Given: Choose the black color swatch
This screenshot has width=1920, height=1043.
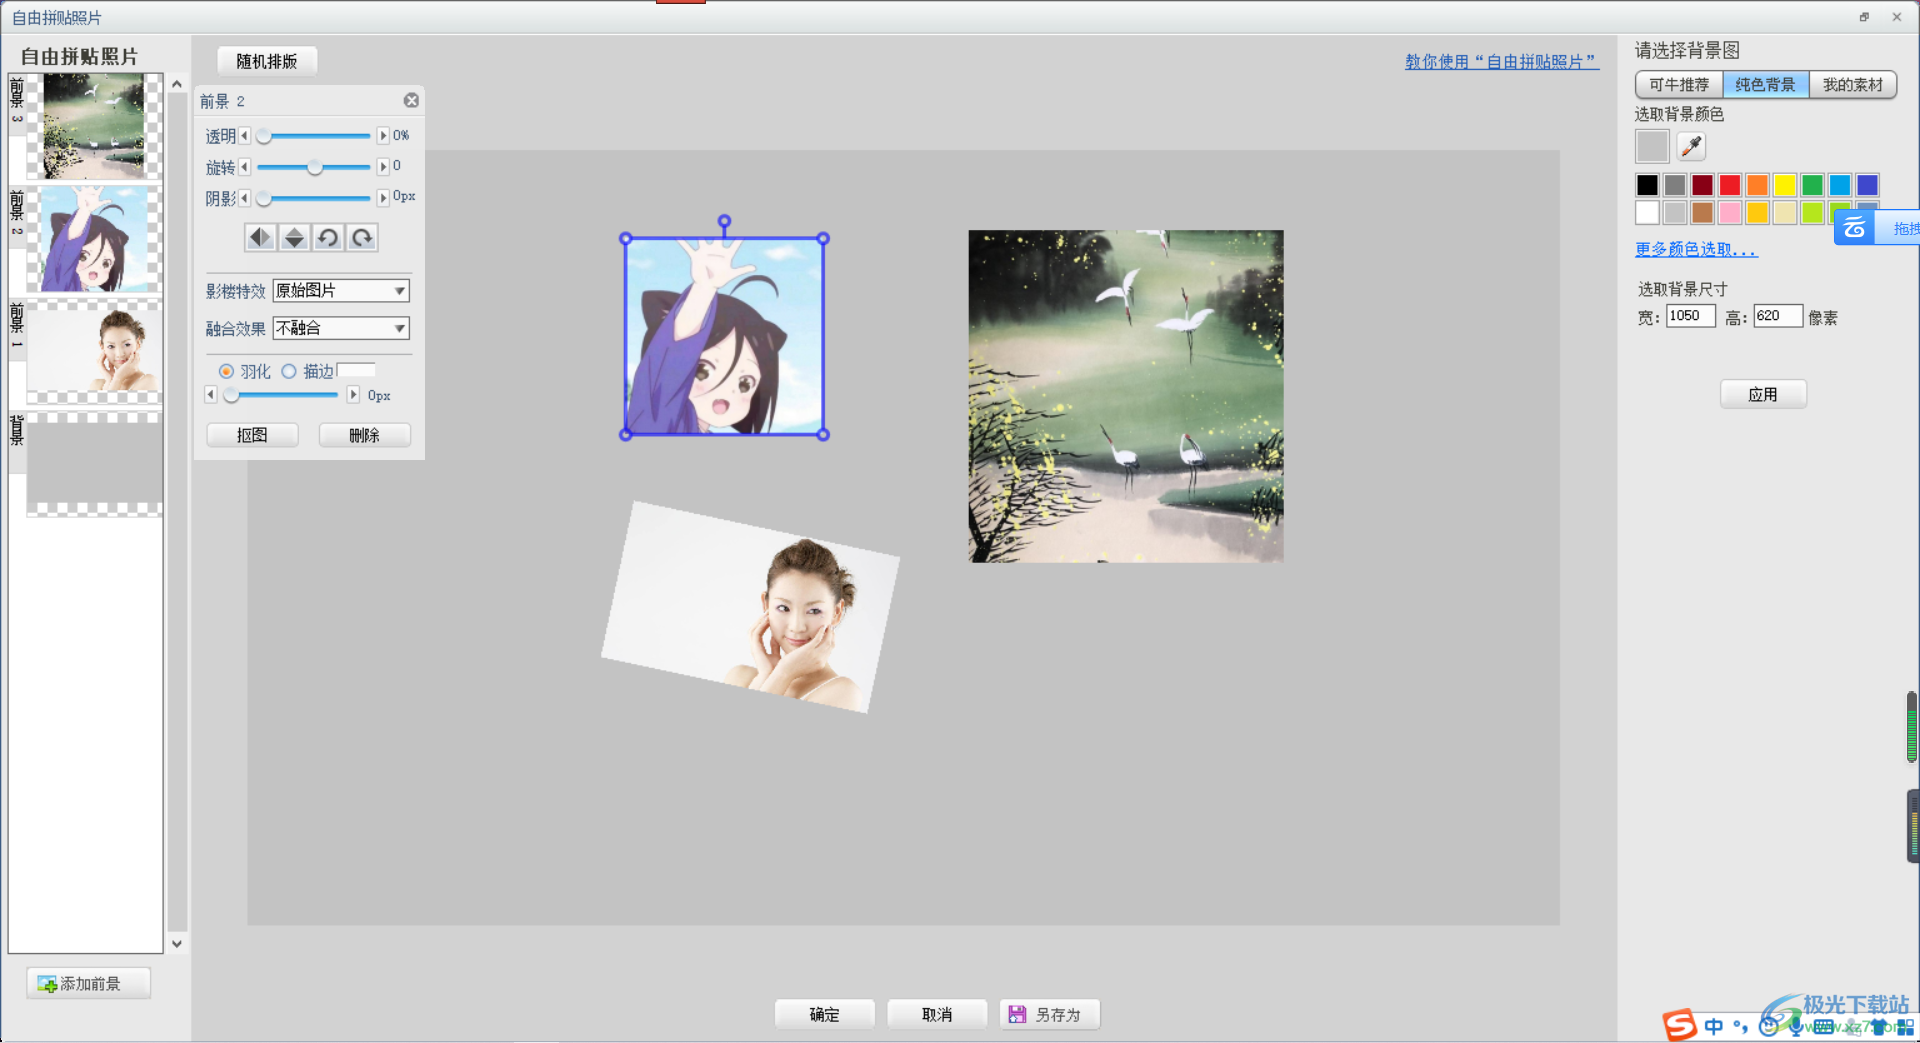Looking at the screenshot, I should (x=1647, y=185).
